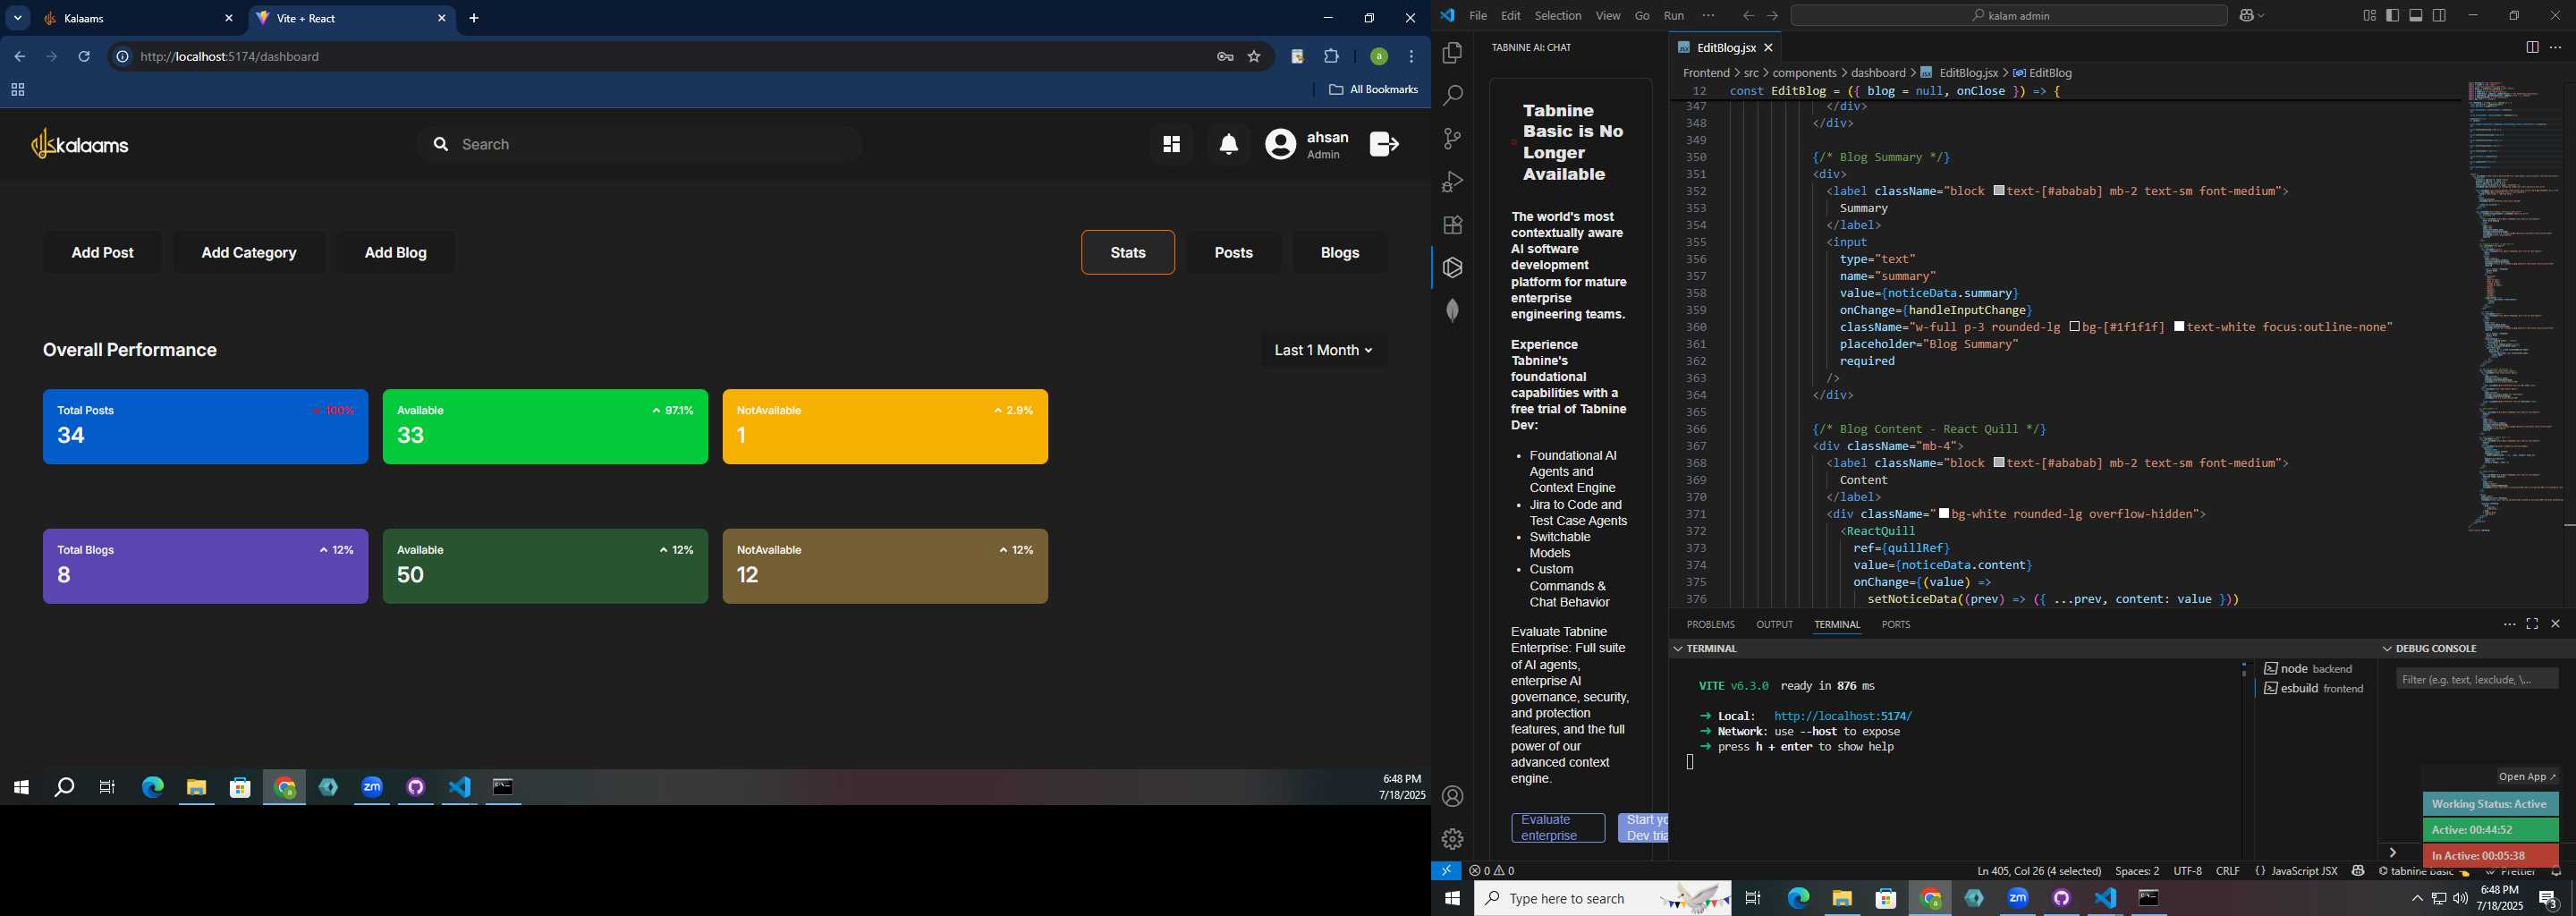Open the Last 1 Month dropdown
This screenshot has height=916, width=2576.
(1323, 351)
